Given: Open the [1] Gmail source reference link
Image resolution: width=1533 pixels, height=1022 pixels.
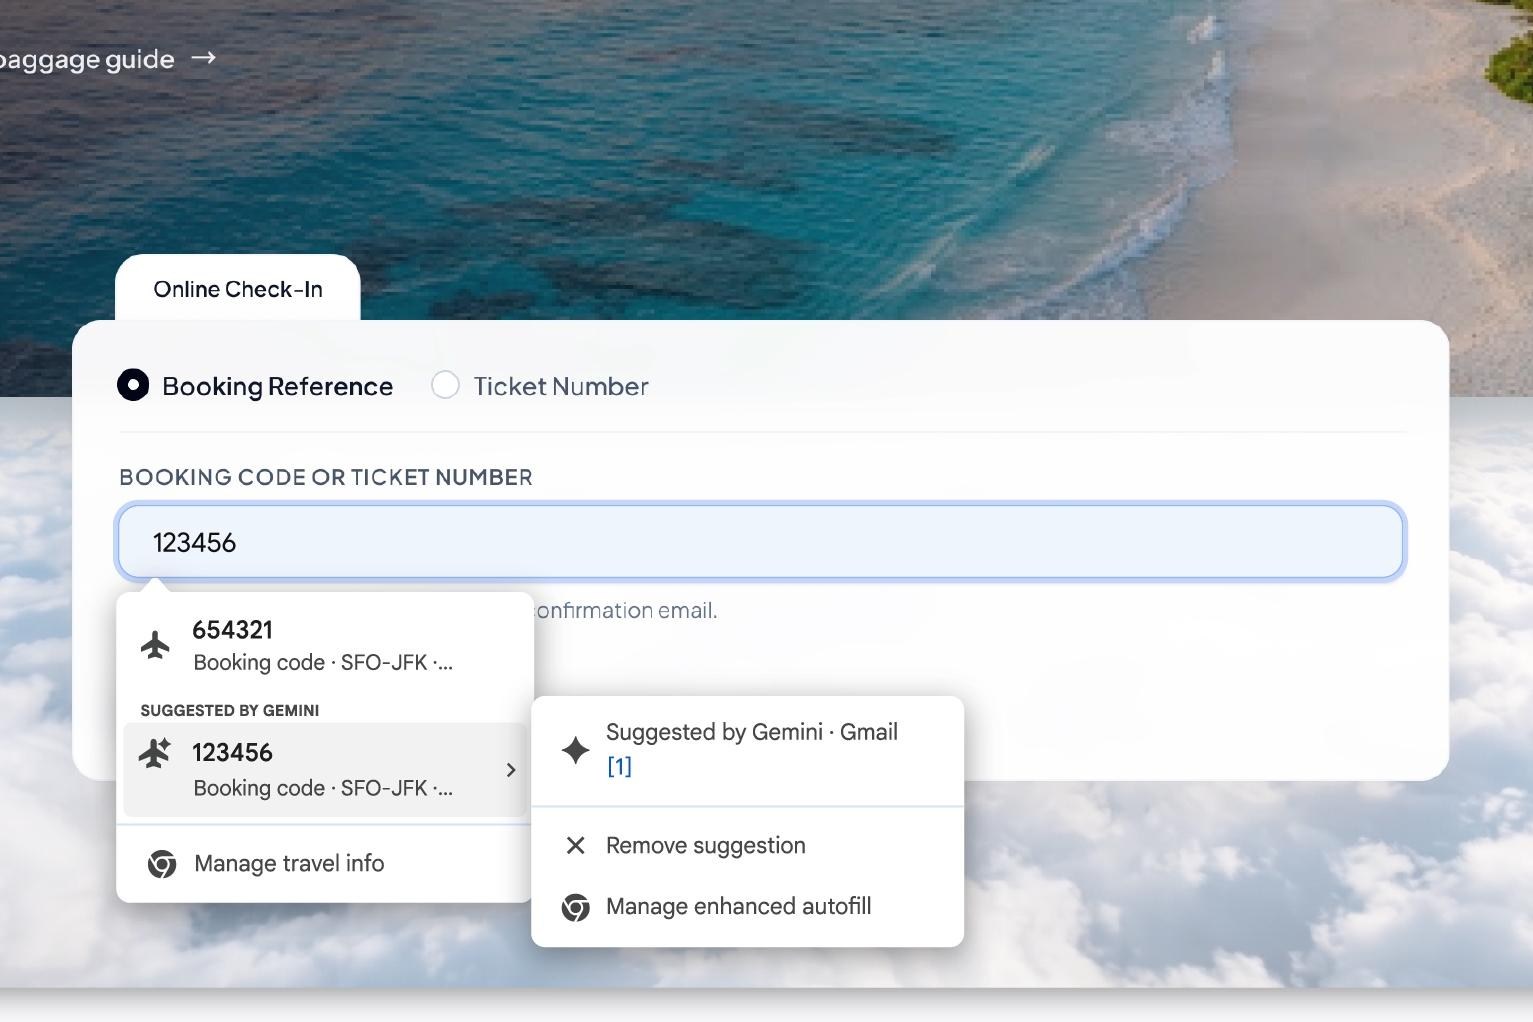Looking at the screenshot, I should [x=619, y=767].
